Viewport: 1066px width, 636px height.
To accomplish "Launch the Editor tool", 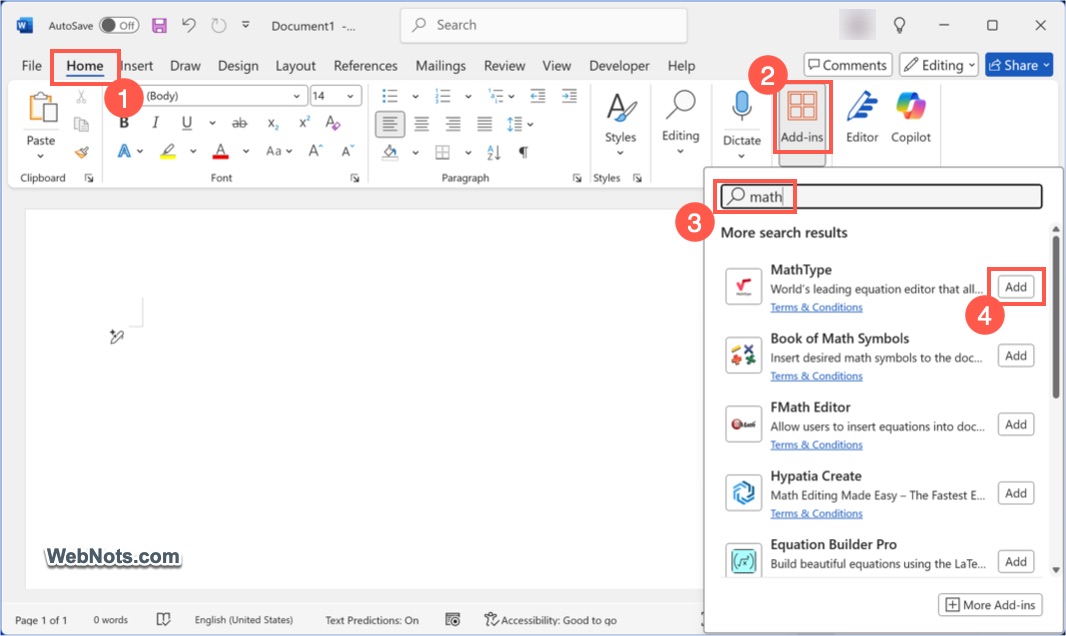I will pyautogui.click(x=862, y=117).
